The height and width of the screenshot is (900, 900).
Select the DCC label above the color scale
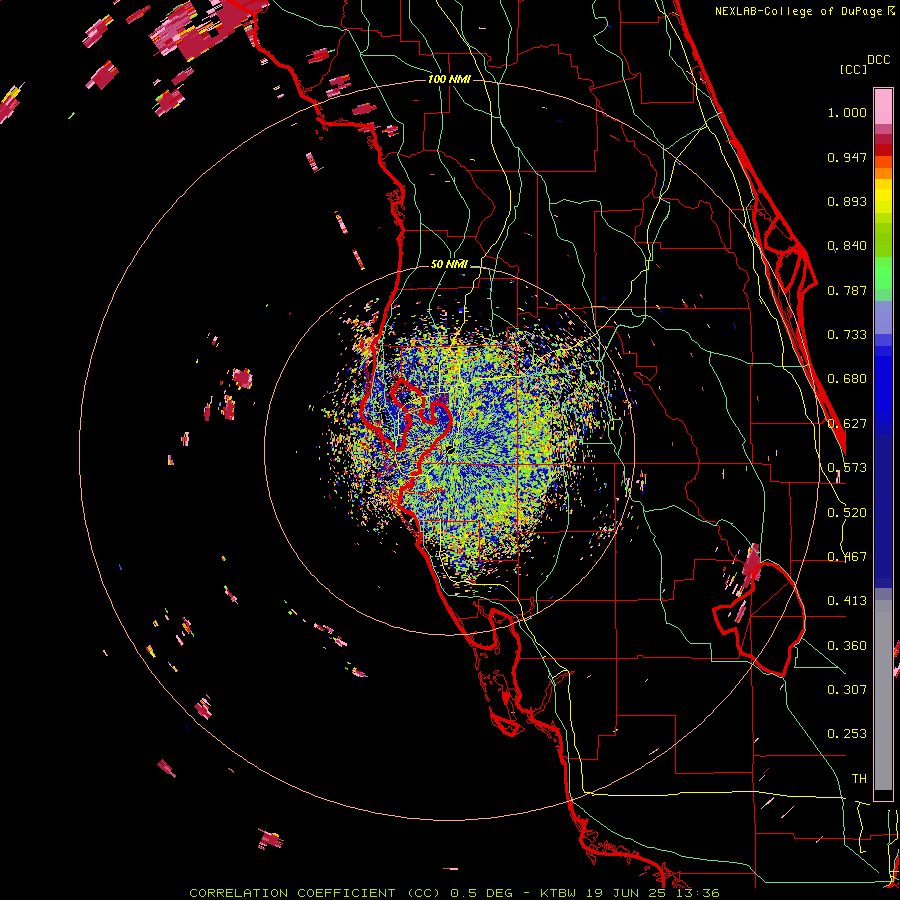pyautogui.click(x=878, y=60)
